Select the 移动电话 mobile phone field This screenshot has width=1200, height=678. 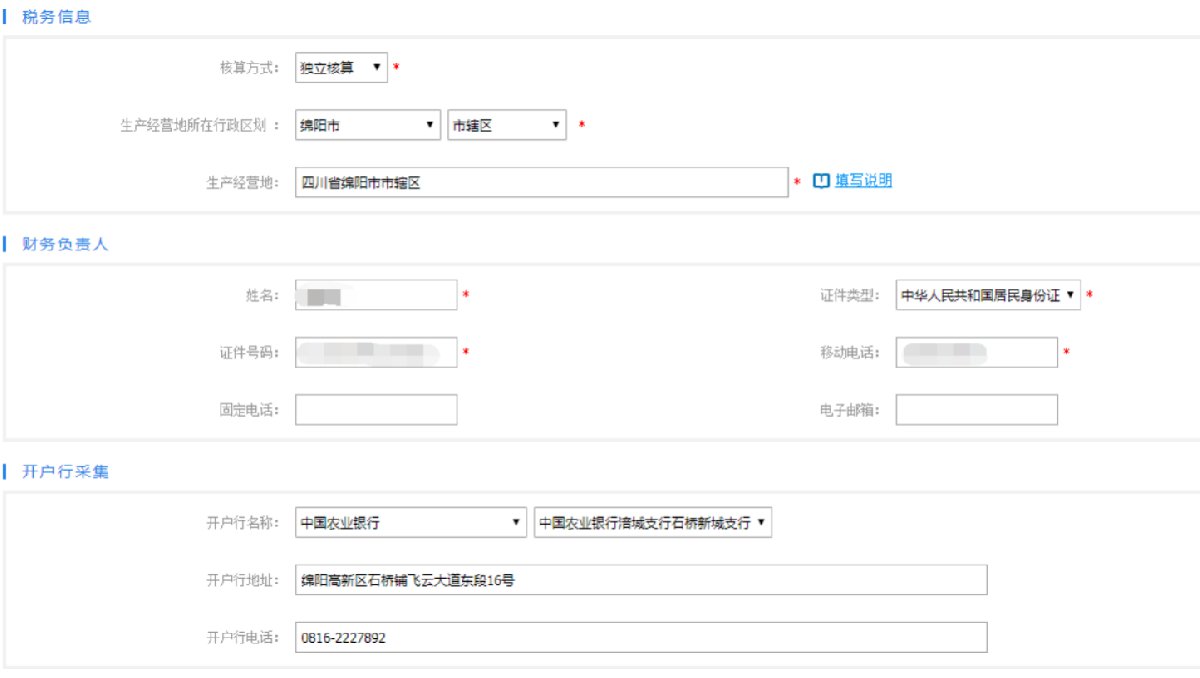click(975, 352)
